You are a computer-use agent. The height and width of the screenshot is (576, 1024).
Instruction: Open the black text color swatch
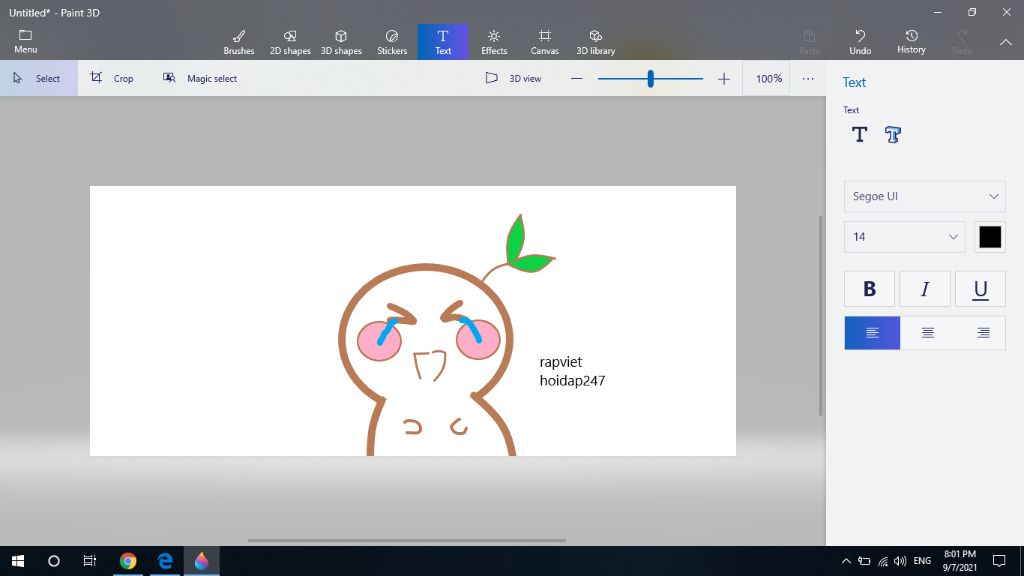990,237
